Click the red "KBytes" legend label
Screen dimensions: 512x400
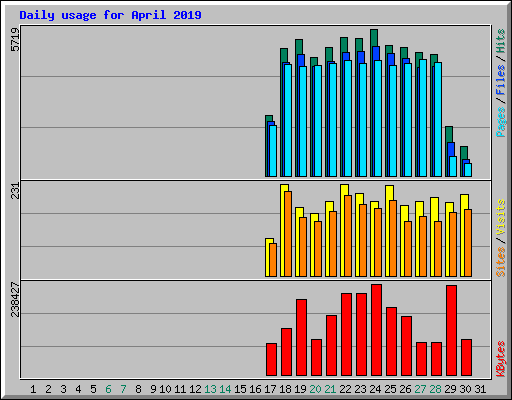[500, 359]
